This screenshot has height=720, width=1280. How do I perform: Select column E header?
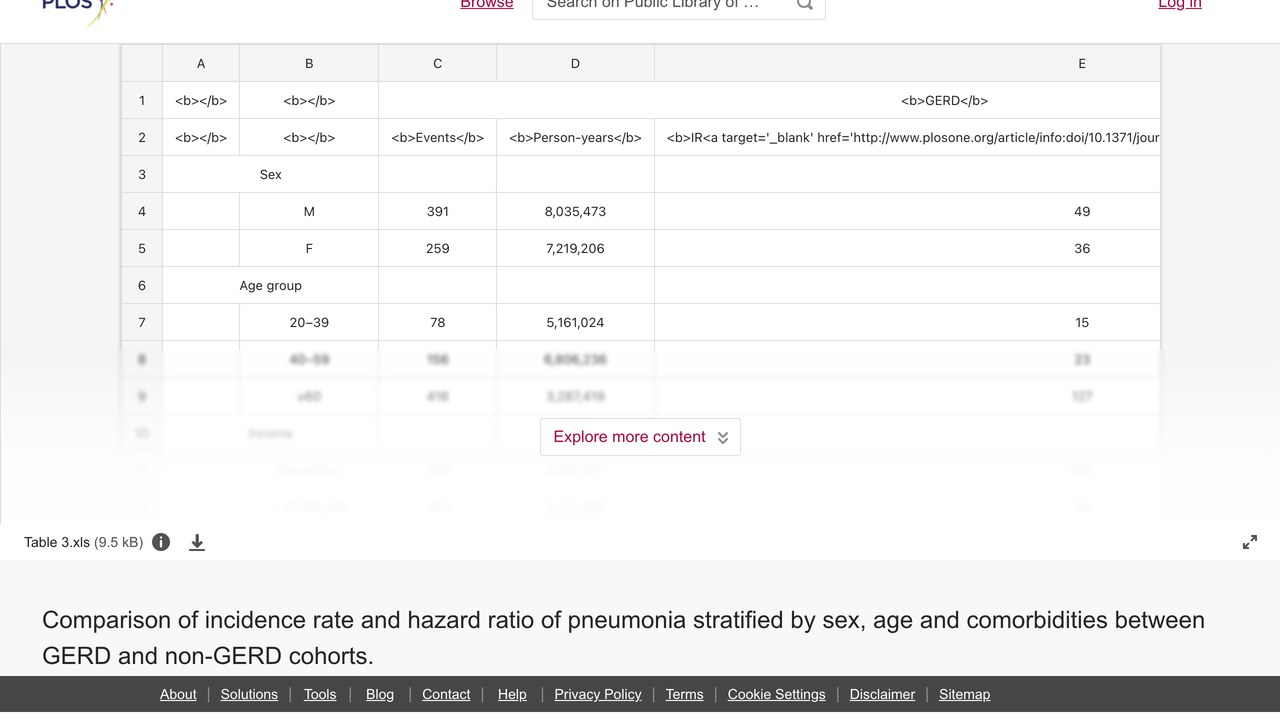pyautogui.click(x=907, y=63)
